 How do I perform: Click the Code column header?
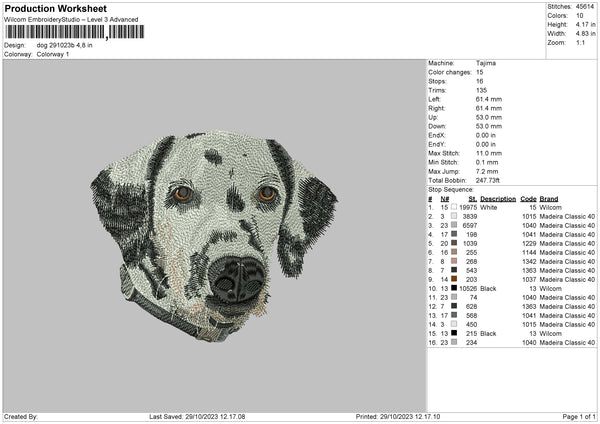(x=529, y=198)
